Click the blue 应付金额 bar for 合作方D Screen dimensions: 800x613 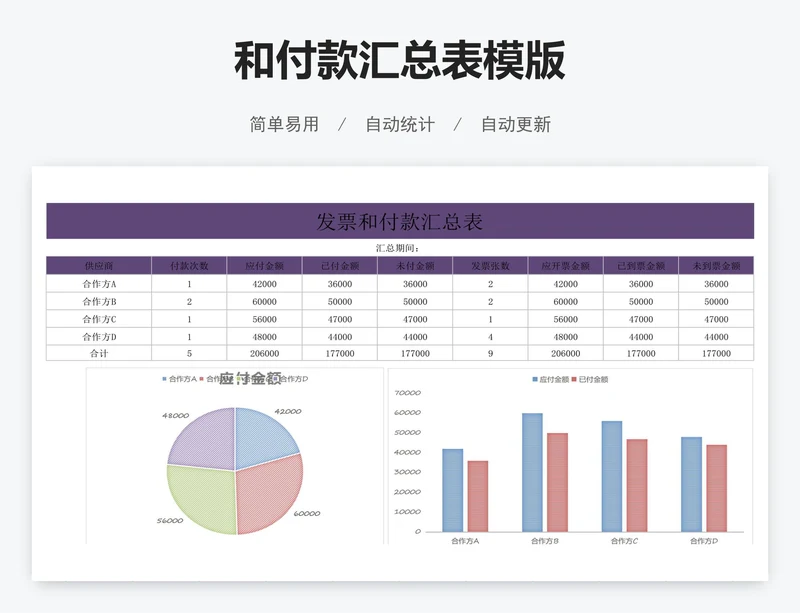click(x=691, y=484)
